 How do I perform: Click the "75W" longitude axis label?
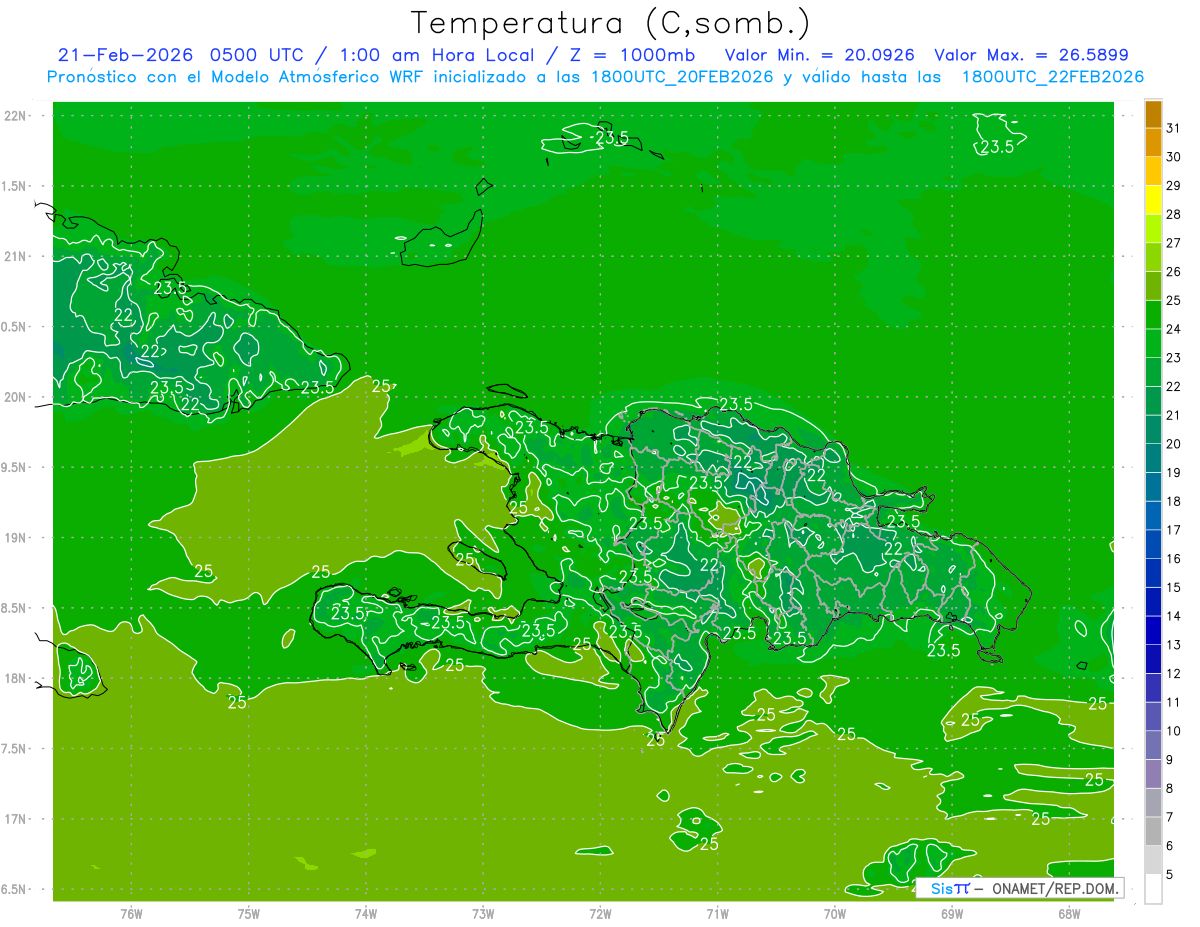coord(249,914)
